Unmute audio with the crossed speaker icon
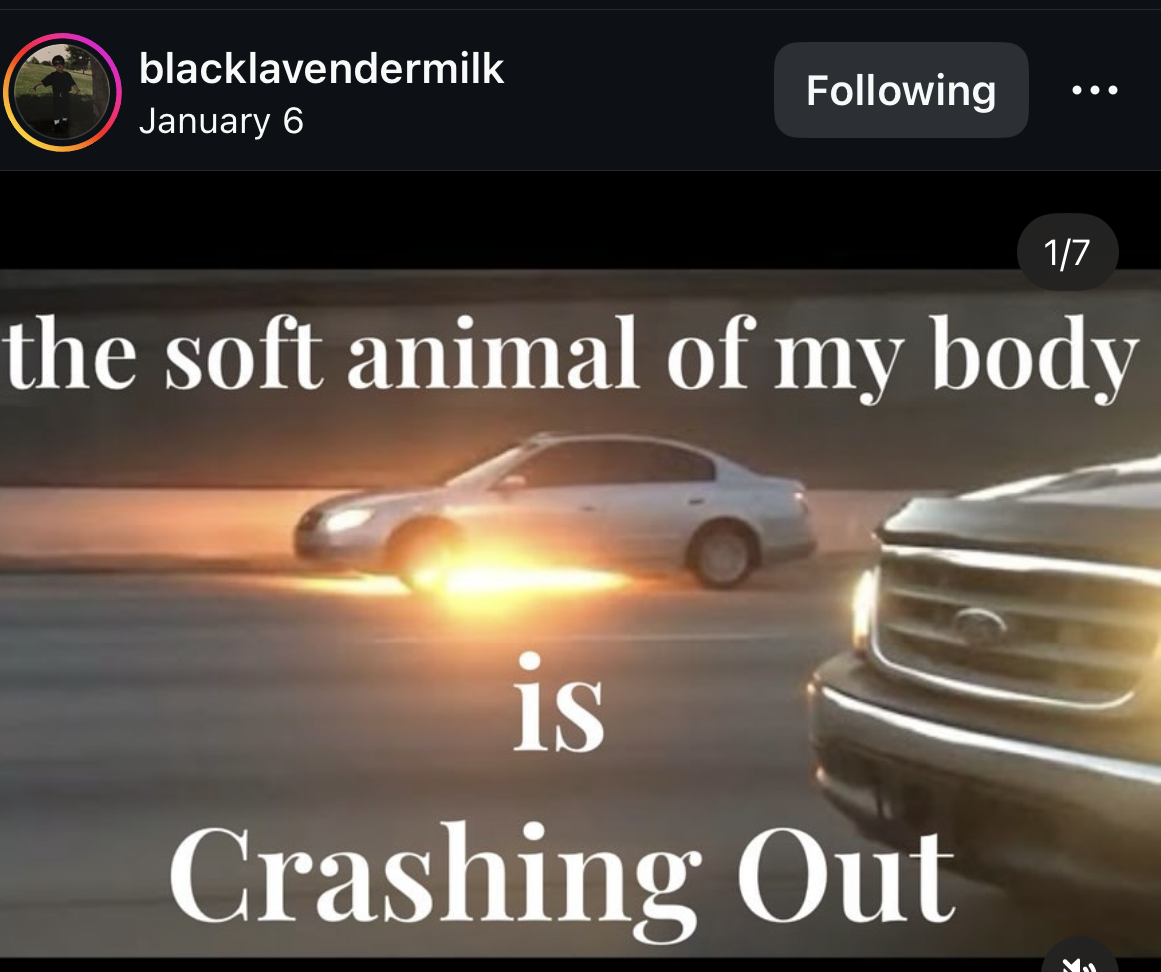This screenshot has width=1161, height=972. pyautogui.click(x=1079, y=962)
